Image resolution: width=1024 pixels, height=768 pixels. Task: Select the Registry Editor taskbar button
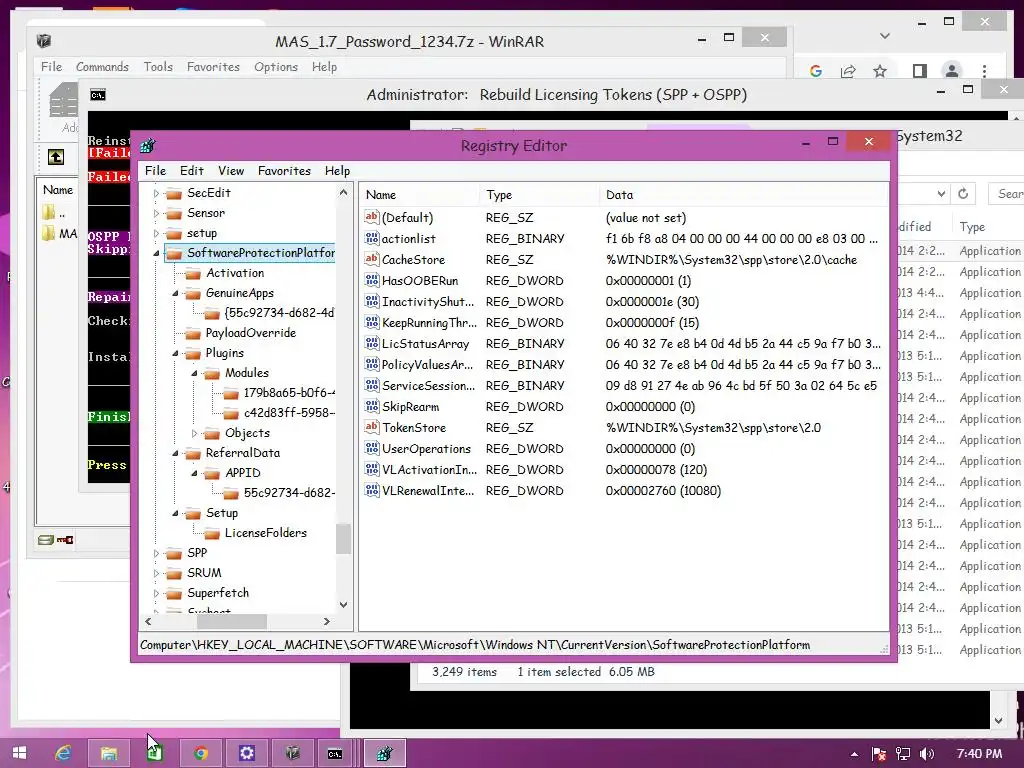pos(384,753)
